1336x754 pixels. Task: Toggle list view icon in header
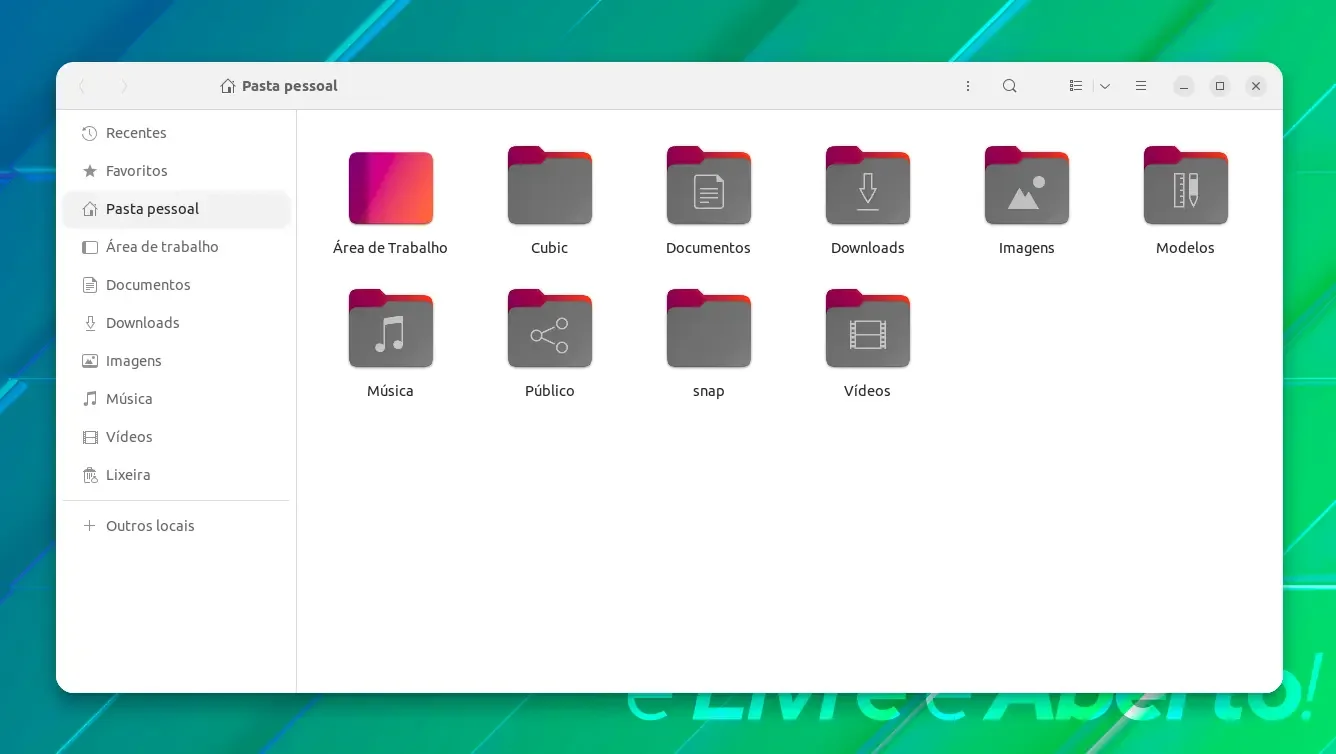pos(1076,86)
